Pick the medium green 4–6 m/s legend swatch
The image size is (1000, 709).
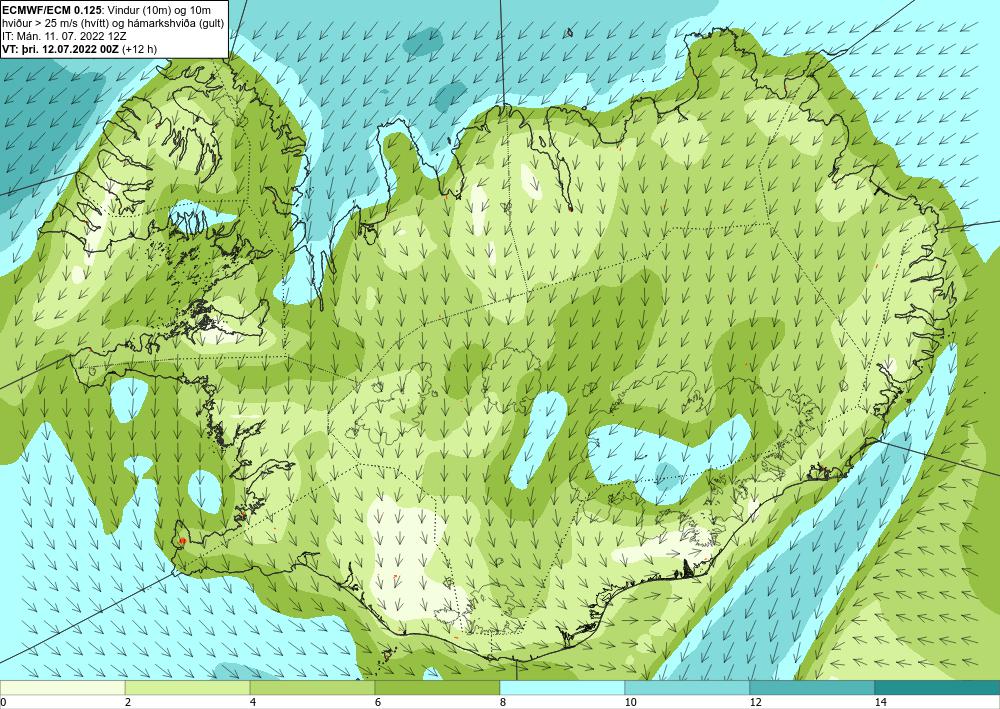click(312, 688)
